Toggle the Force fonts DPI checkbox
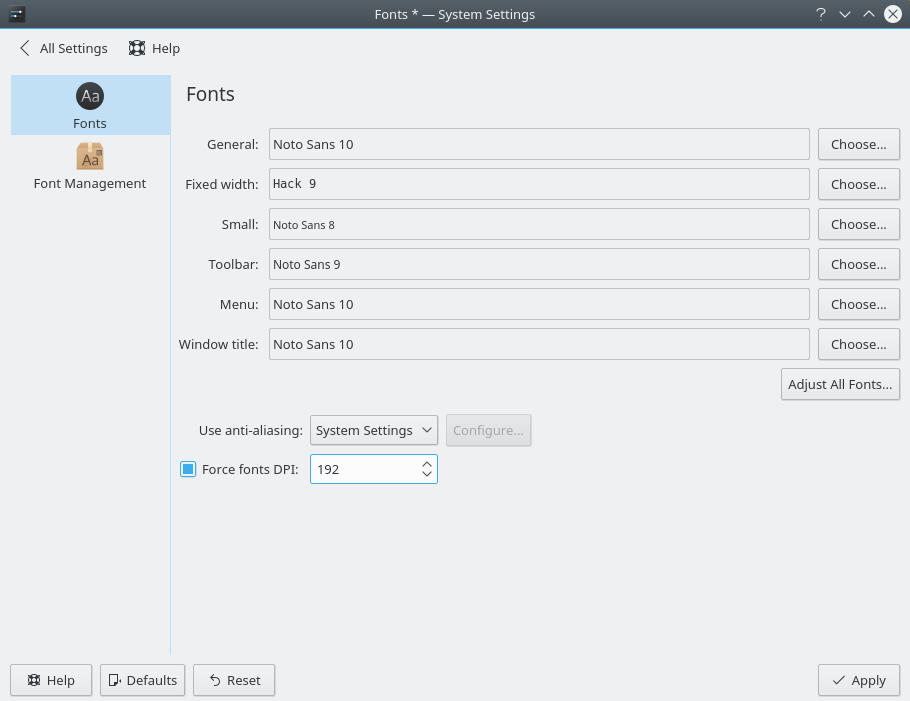The width and height of the screenshot is (910, 701). point(187,468)
